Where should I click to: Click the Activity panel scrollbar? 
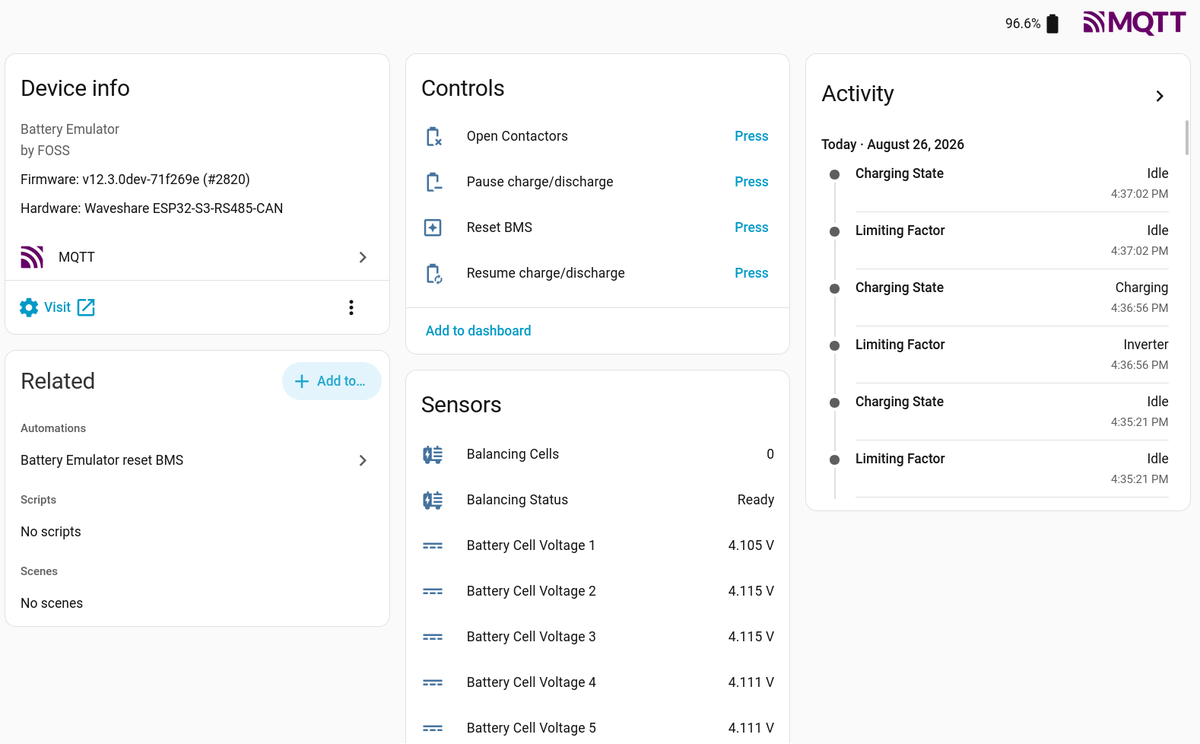pyautogui.click(x=1187, y=137)
